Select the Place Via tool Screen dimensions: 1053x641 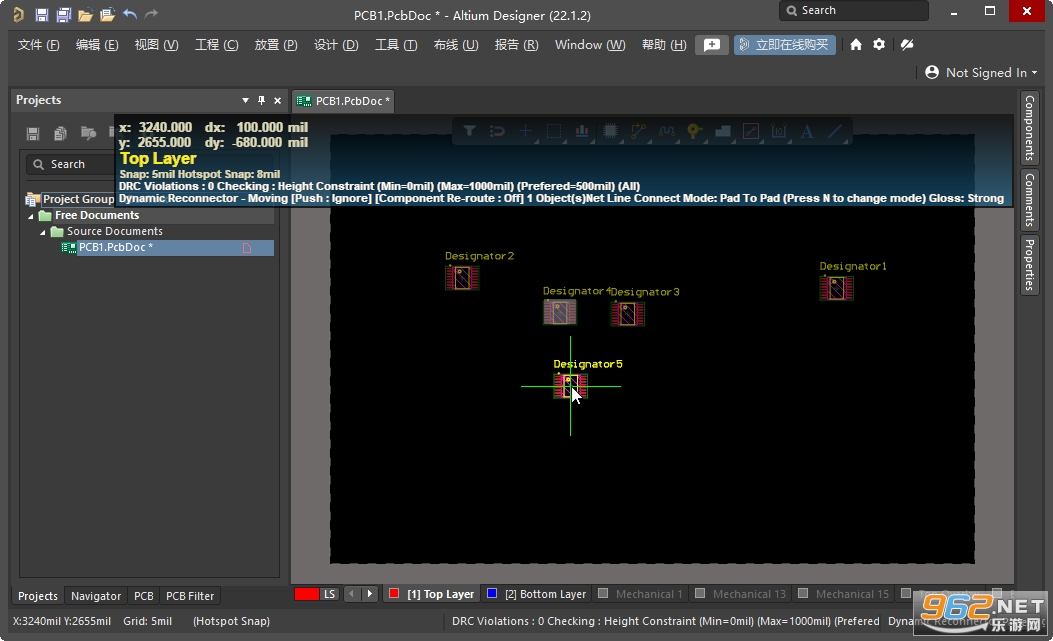(x=694, y=131)
